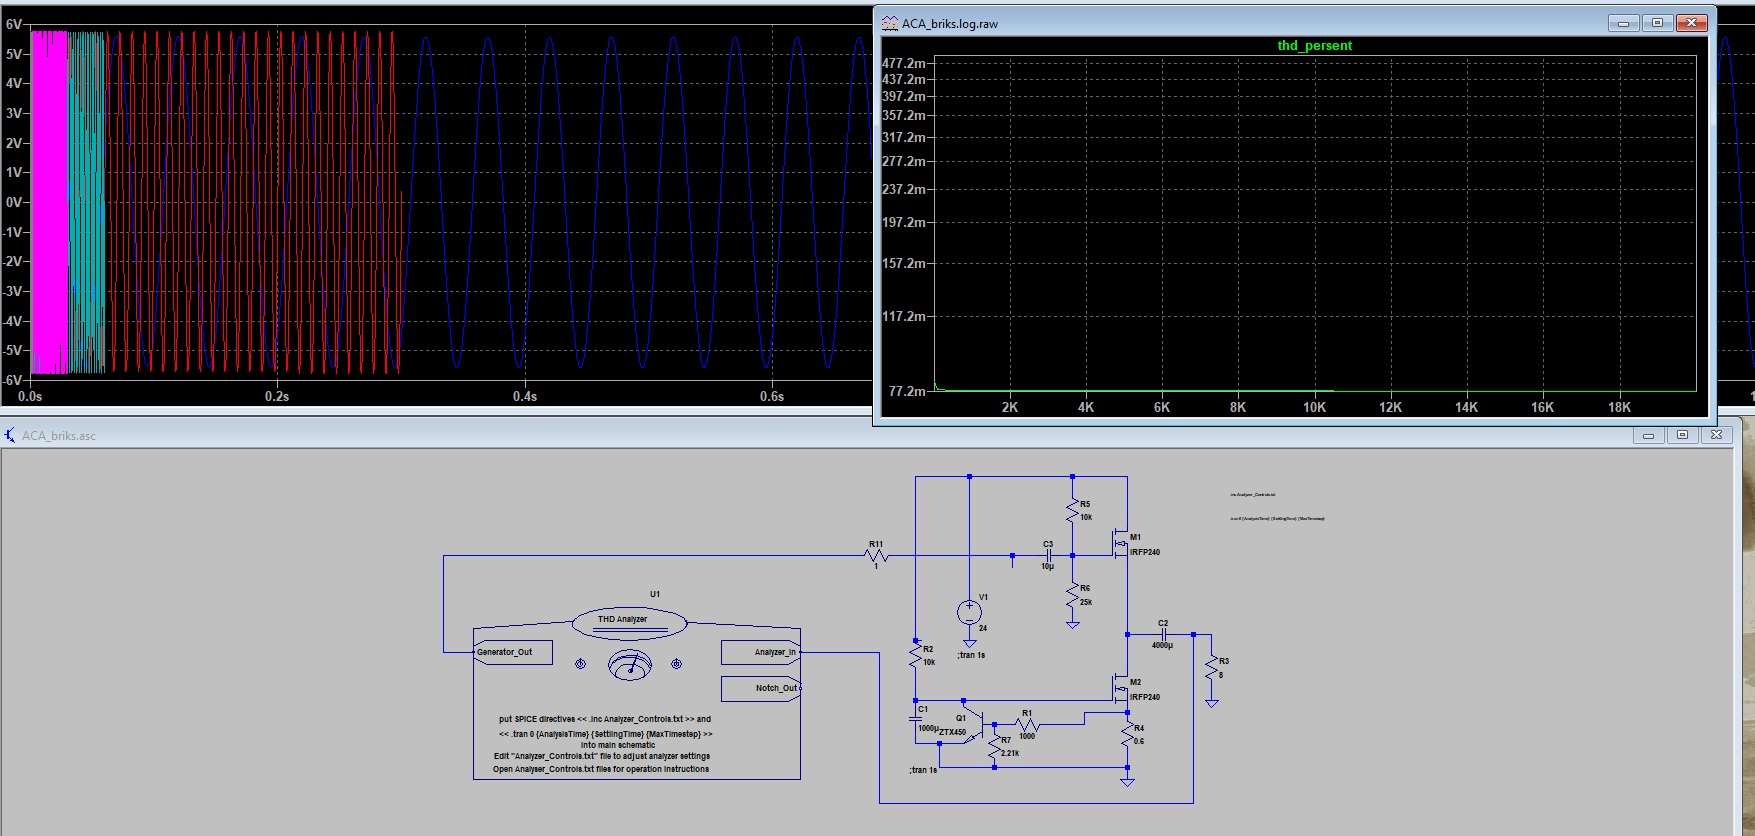Click the U1 instance label
1755x836 pixels.
[655, 594]
